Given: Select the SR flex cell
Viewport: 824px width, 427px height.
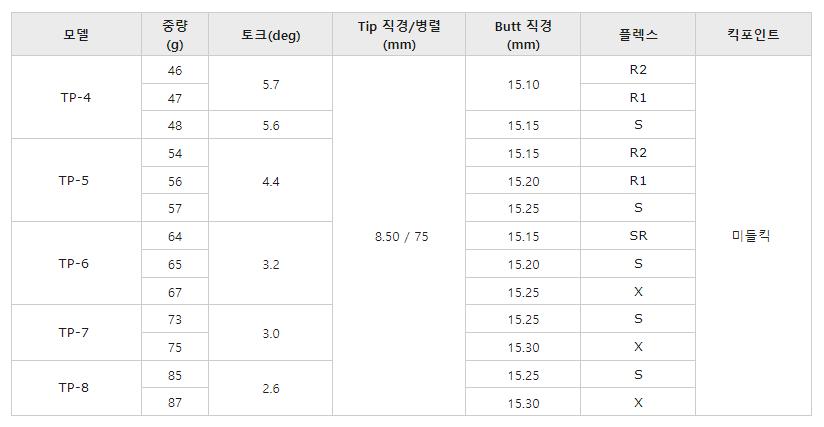Looking at the screenshot, I should 638,237.
